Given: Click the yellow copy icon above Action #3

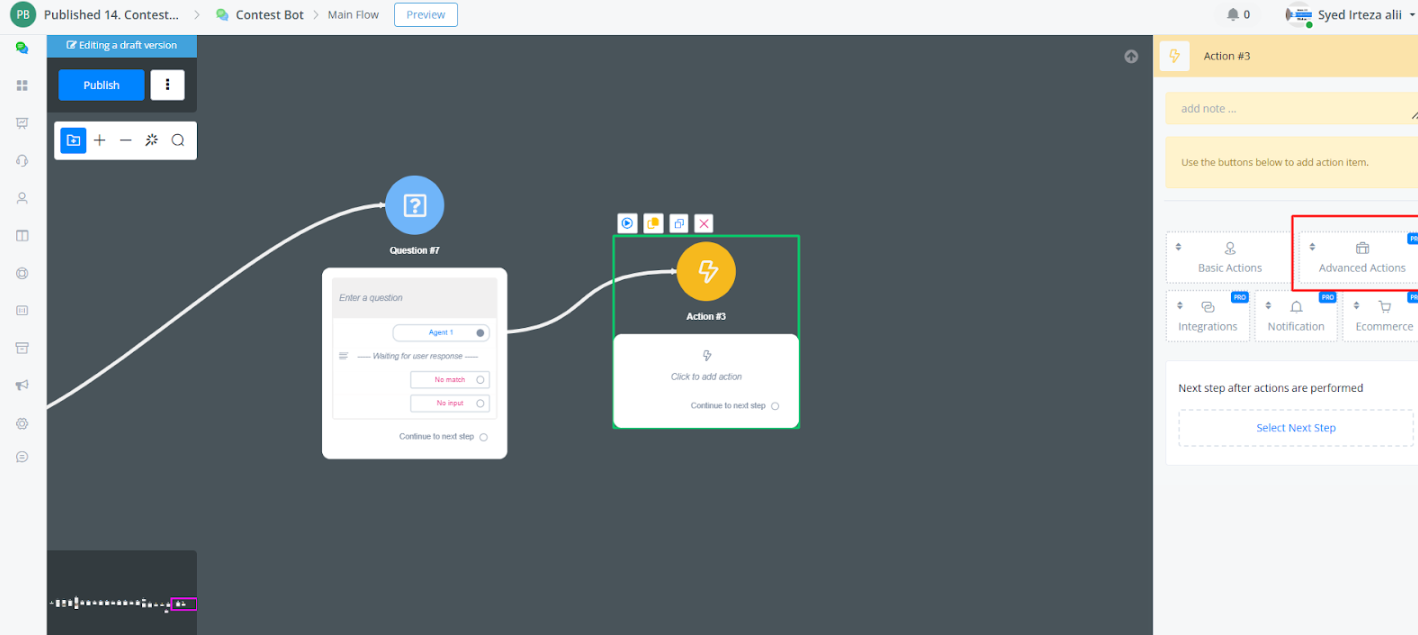Looking at the screenshot, I should coord(652,224).
